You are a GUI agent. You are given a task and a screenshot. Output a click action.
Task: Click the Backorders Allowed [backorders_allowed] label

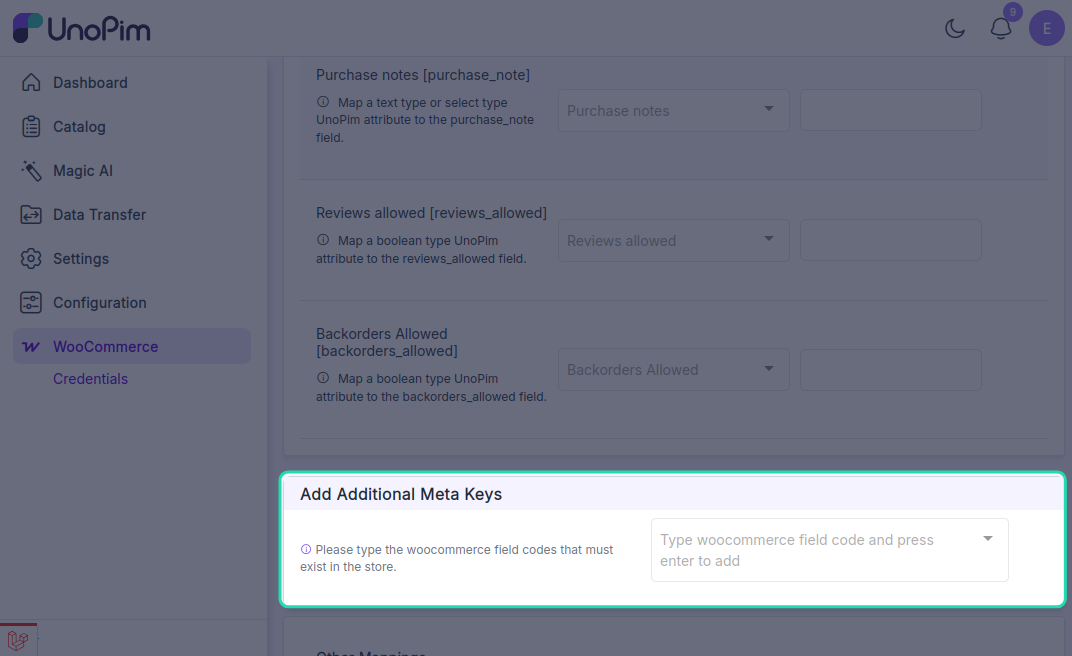(x=386, y=342)
